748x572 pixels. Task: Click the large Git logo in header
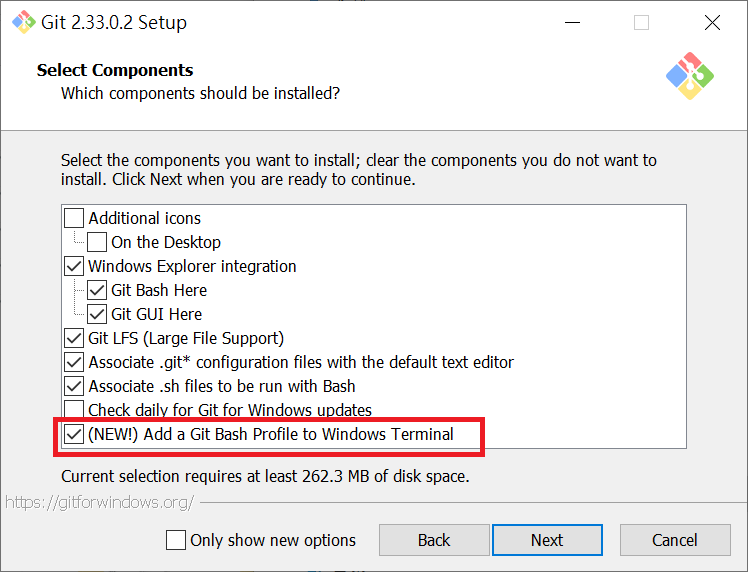(690, 76)
